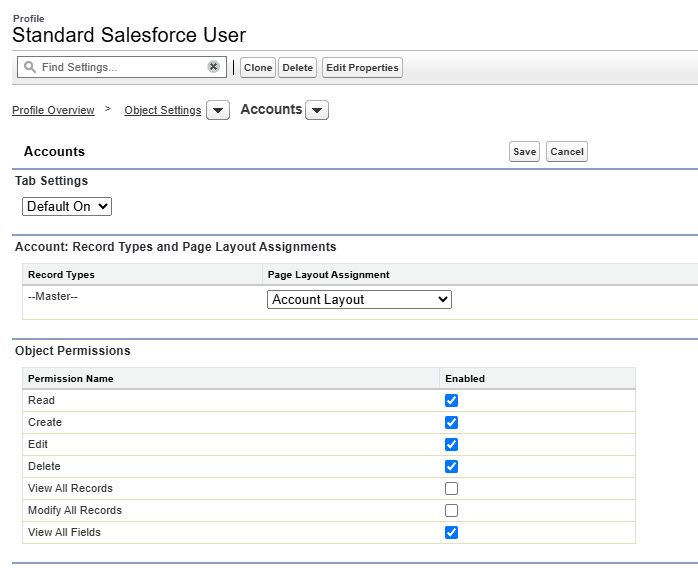This screenshot has width=698, height=568.
Task: Click the Edit Properties button
Action: [x=362, y=68]
